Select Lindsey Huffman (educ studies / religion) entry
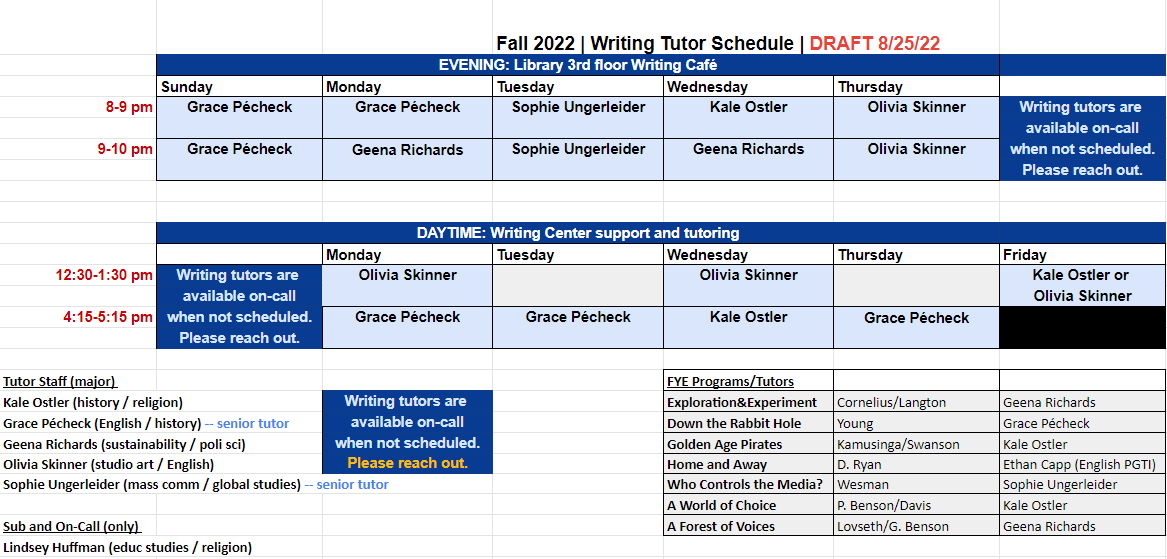1167x559 pixels. [x=127, y=547]
